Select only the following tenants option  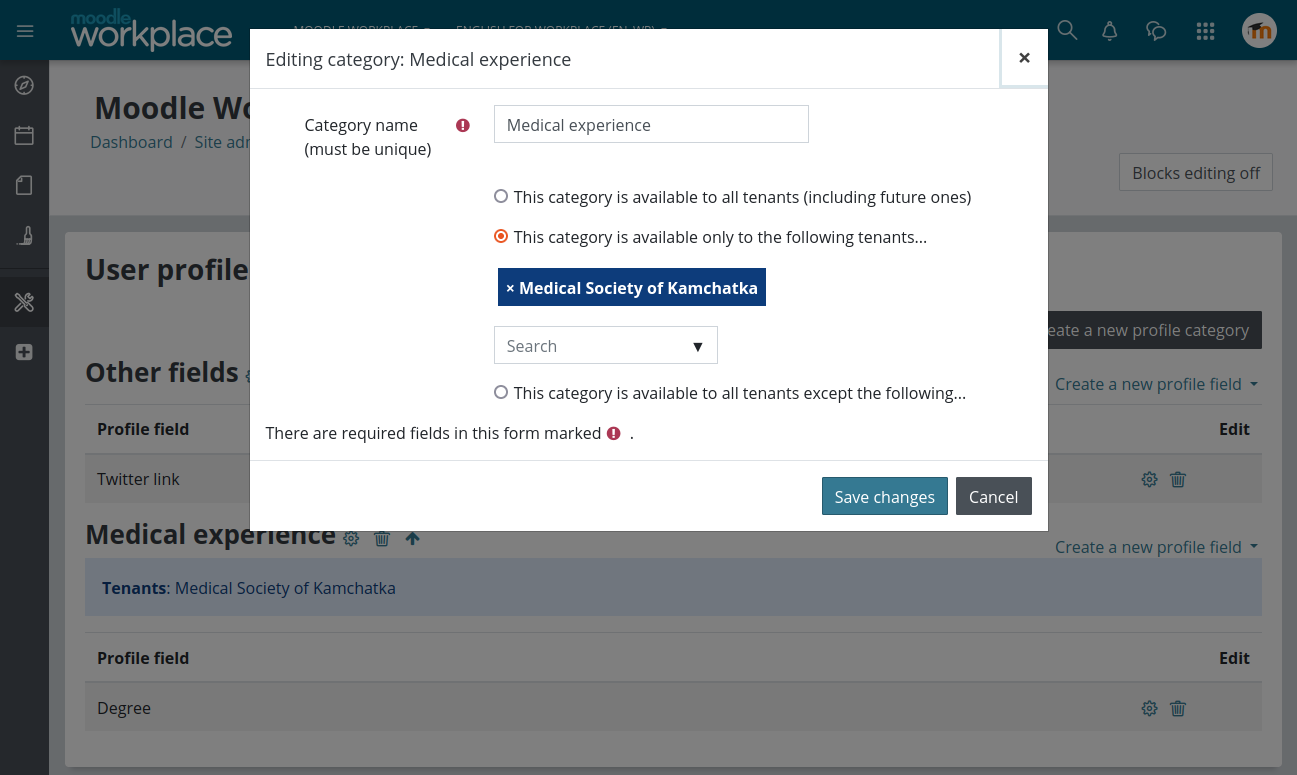[x=501, y=237]
